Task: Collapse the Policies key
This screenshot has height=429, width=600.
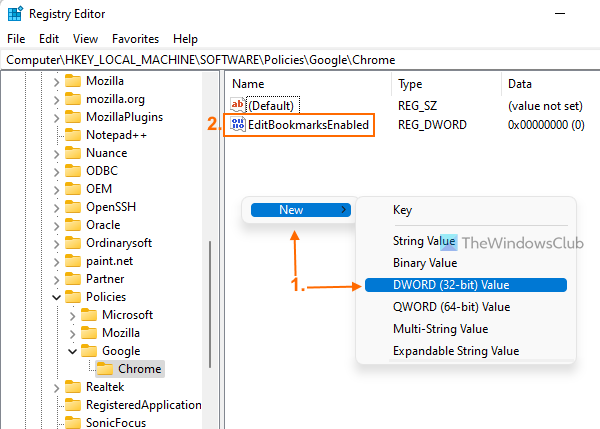Action: (x=56, y=297)
